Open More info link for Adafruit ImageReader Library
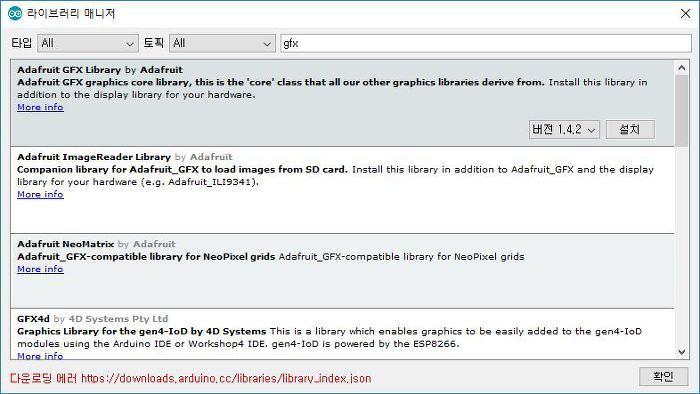Viewport: 700px width, 394px height. [40, 194]
